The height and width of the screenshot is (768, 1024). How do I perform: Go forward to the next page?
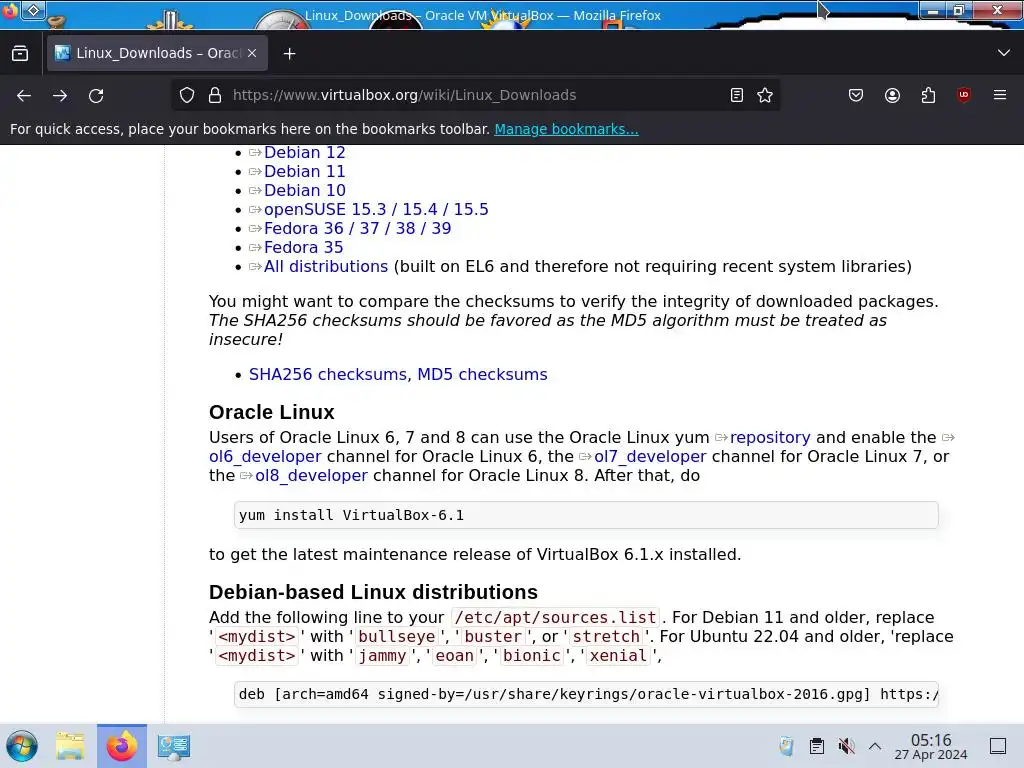click(x=60, y=95)
